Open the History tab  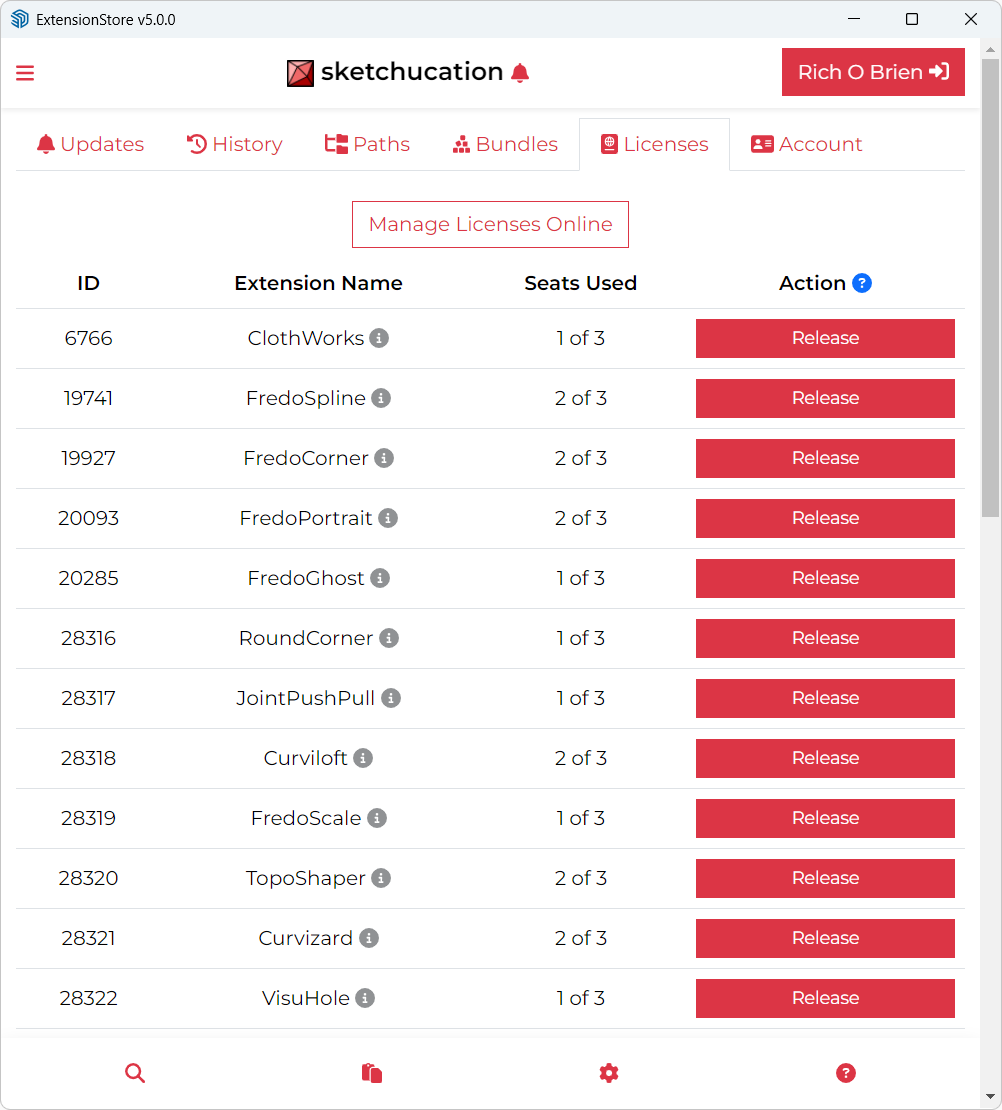point(234,144)
